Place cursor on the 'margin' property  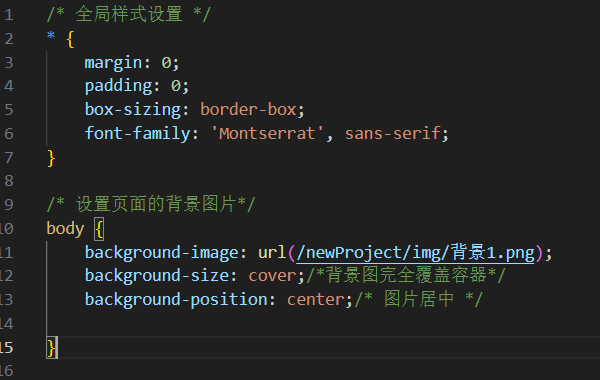click(x=113, y=63)
